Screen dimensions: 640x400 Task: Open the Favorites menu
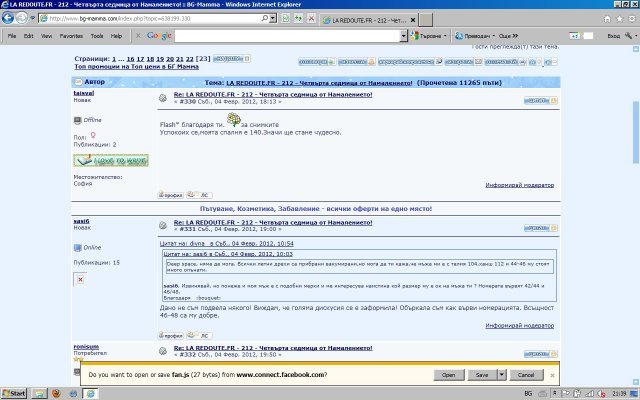[x=70, y=35]
